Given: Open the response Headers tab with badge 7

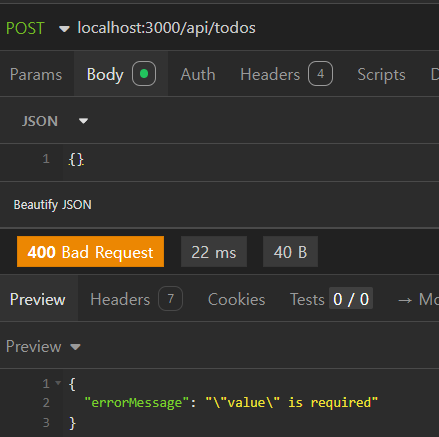Looking at the screenshot, I should [136, 299].
